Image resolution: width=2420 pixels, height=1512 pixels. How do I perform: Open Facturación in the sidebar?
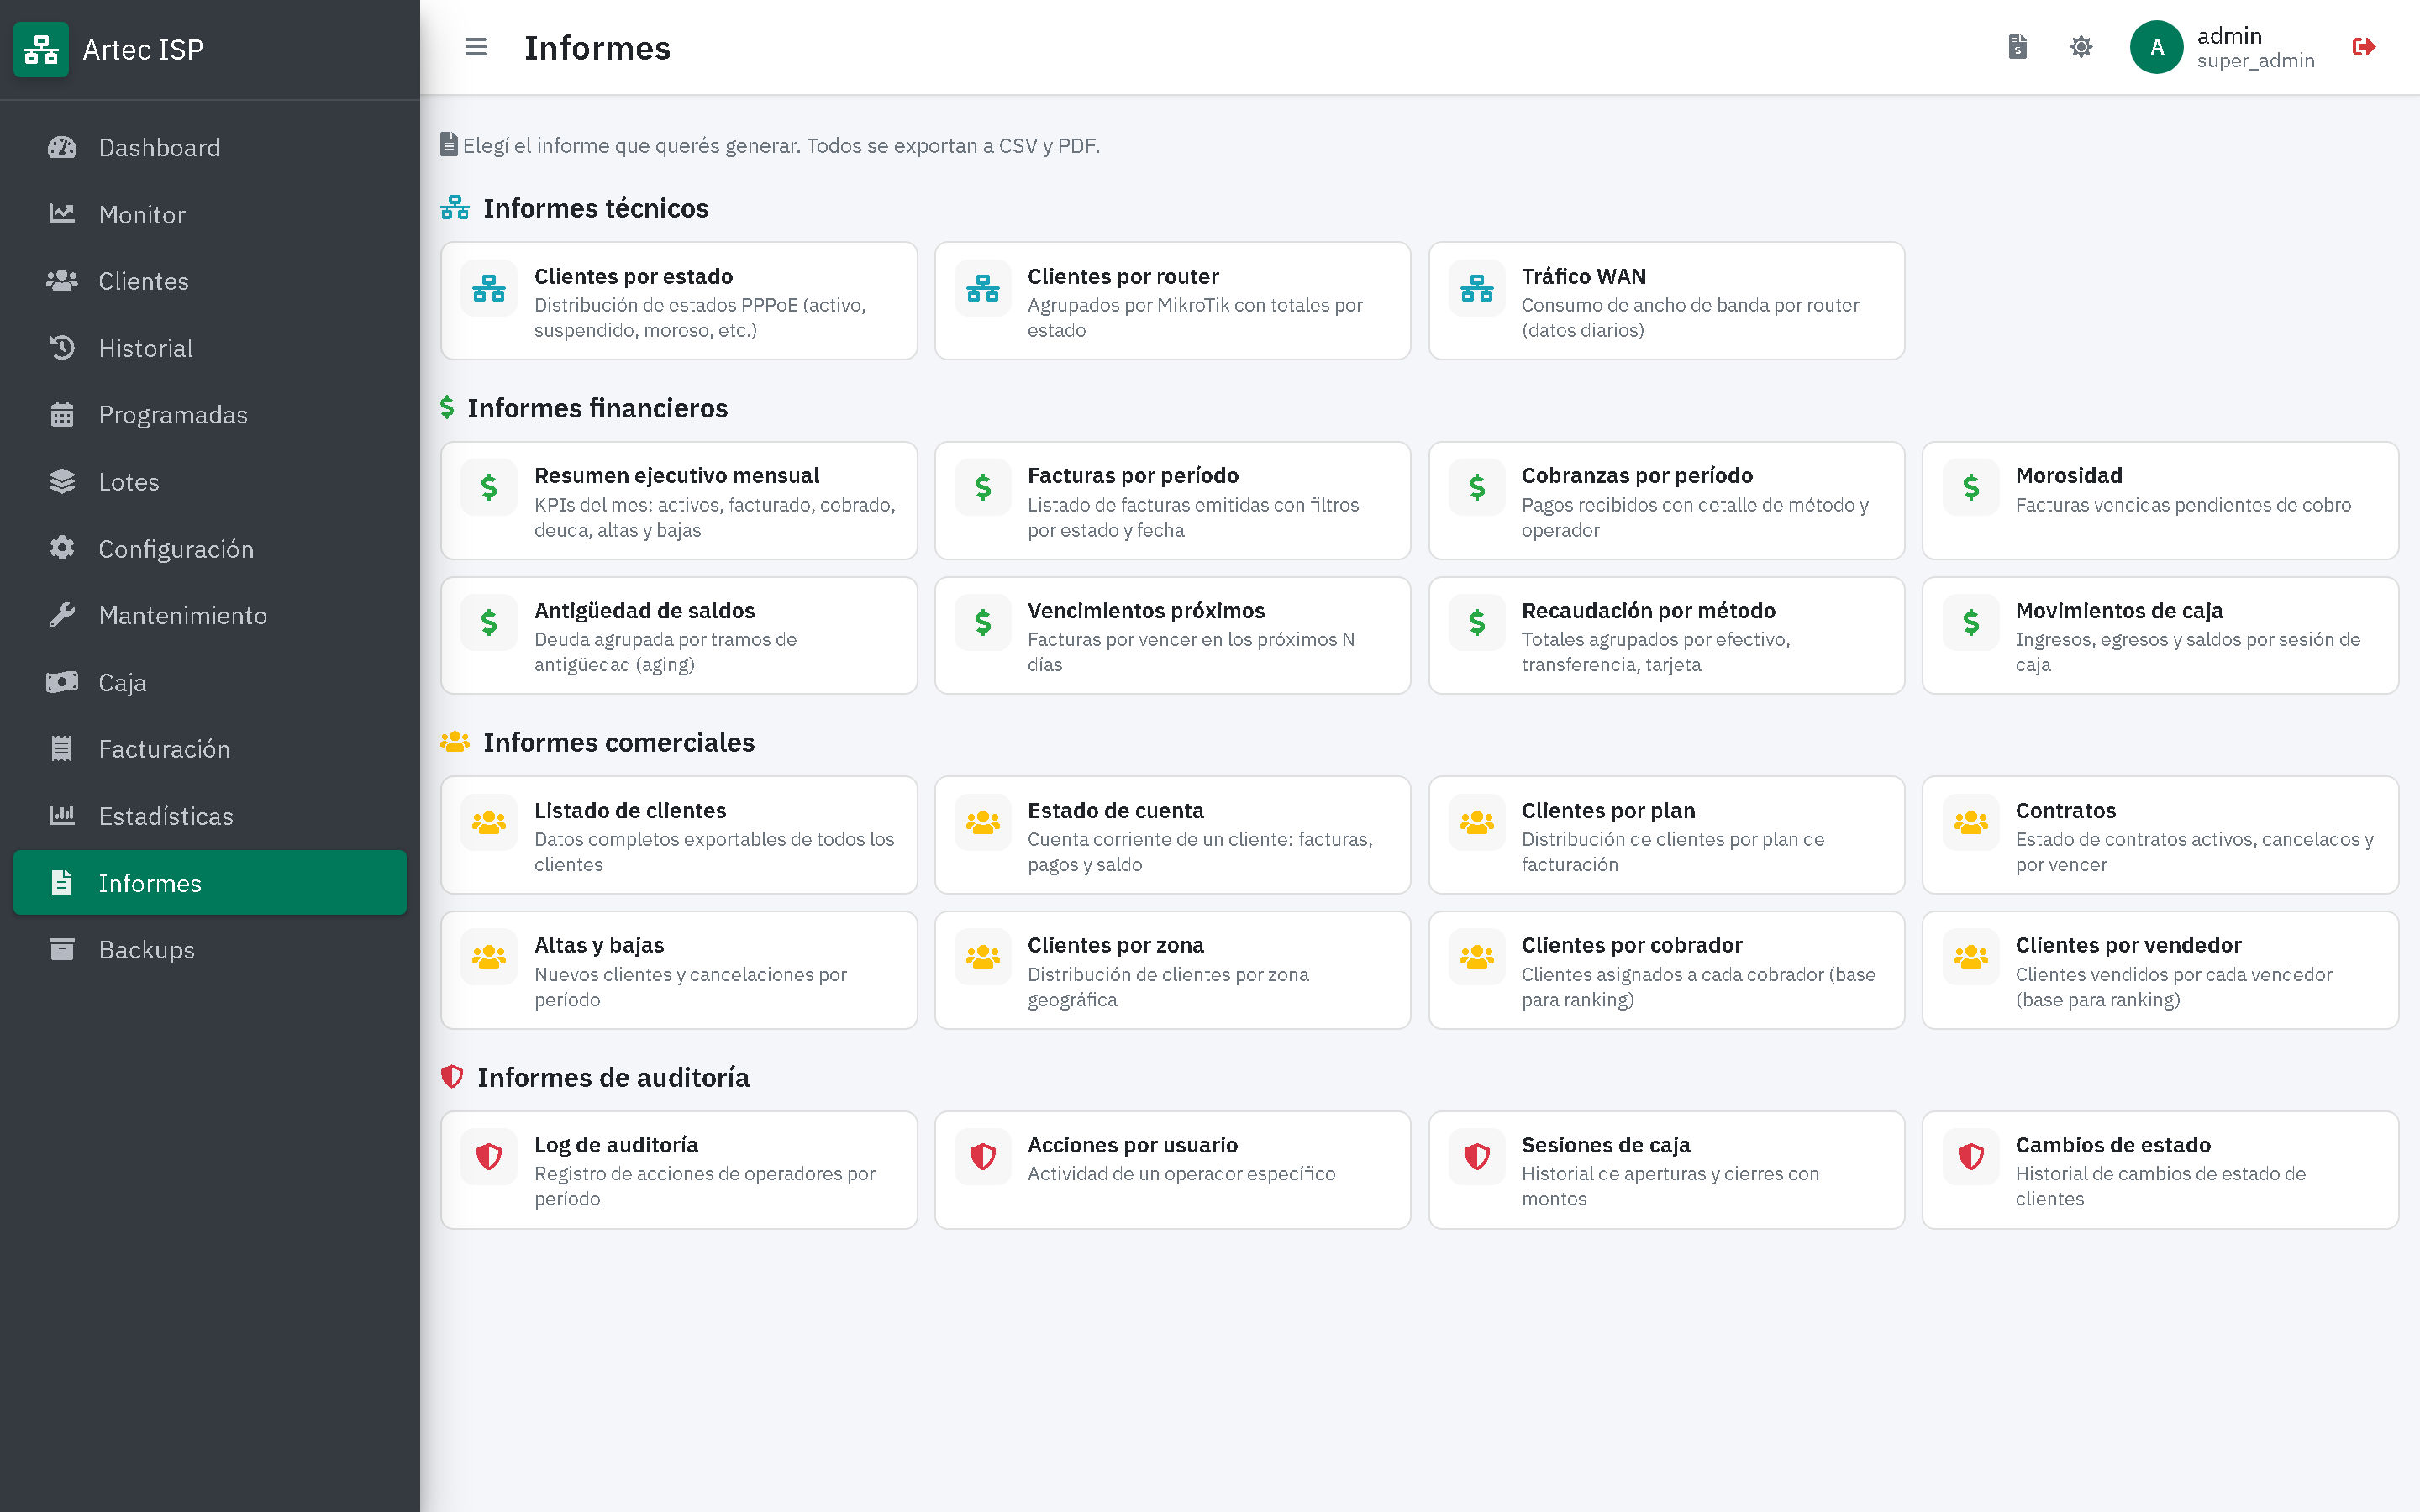(x=210, y=749)
